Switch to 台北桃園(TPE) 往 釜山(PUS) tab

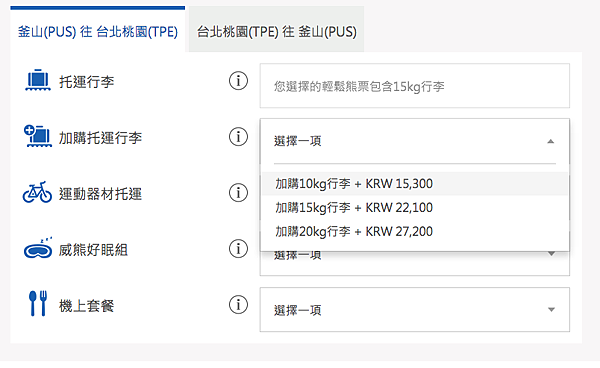point(276,29)
